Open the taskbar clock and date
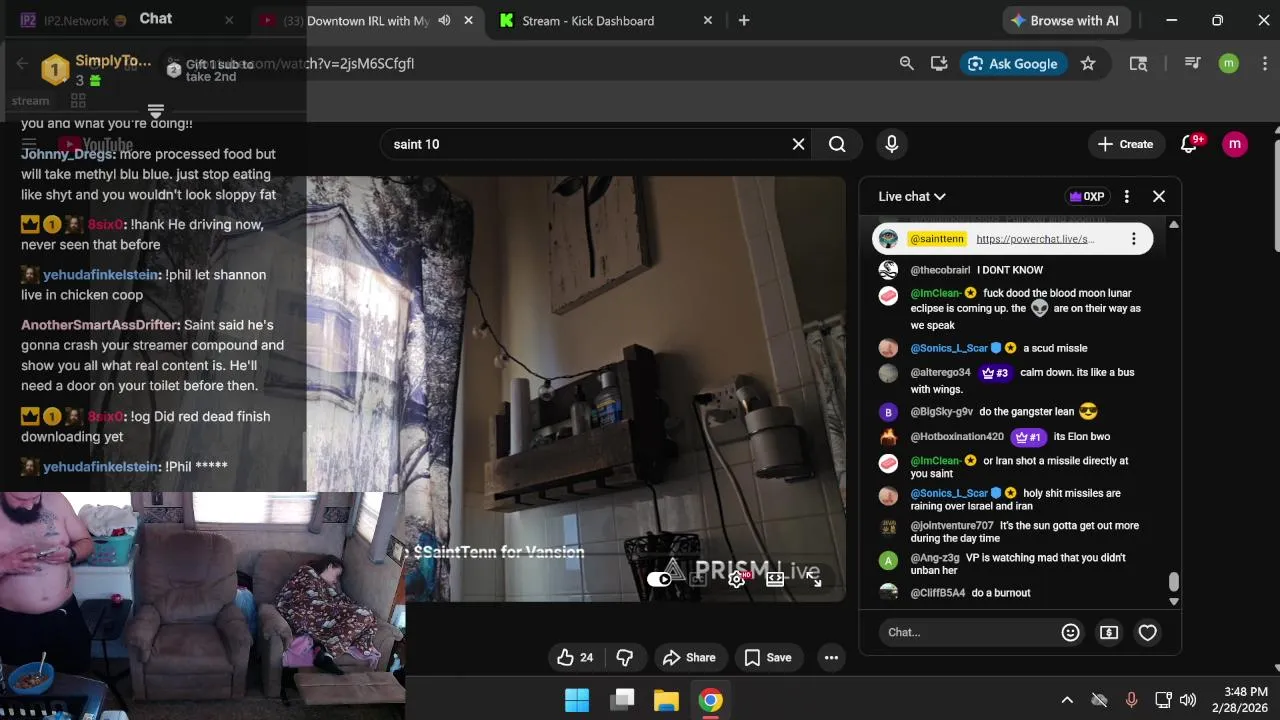The width and height of the screenshot is (1280, 720). coord(1239,699)
